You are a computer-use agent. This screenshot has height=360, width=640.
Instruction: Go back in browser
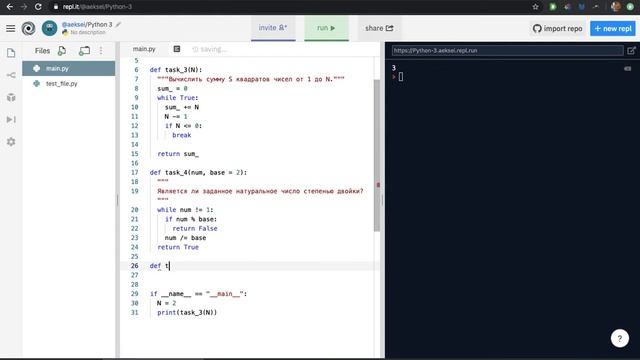pos(9,7)
